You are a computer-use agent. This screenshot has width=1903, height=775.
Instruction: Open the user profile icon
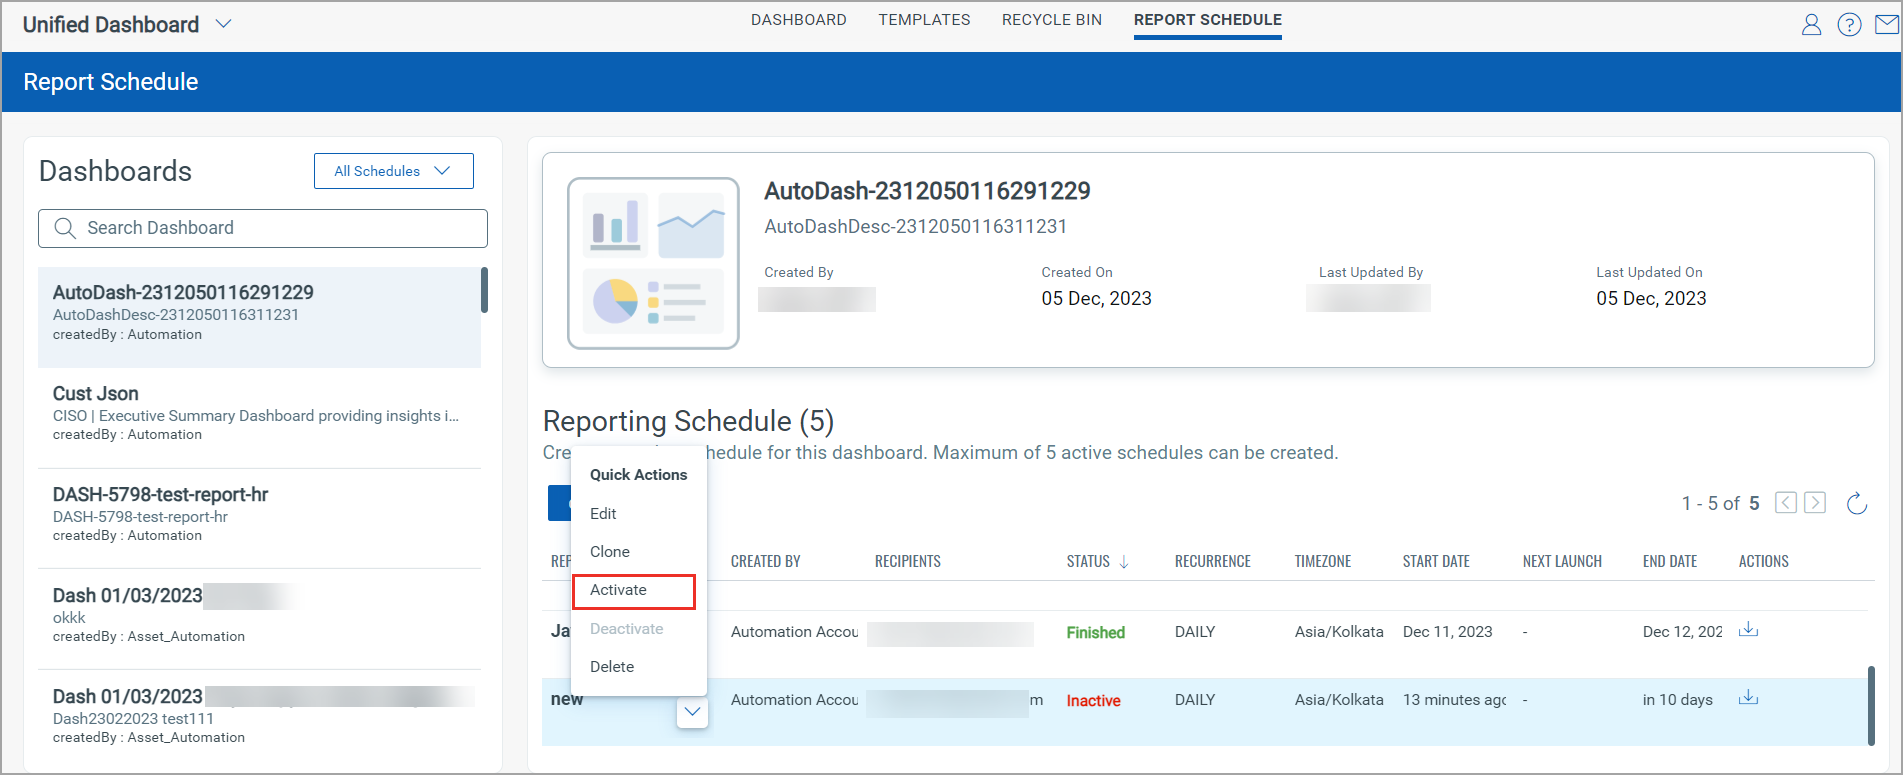pyautogui.click(x=1811, y=25)
